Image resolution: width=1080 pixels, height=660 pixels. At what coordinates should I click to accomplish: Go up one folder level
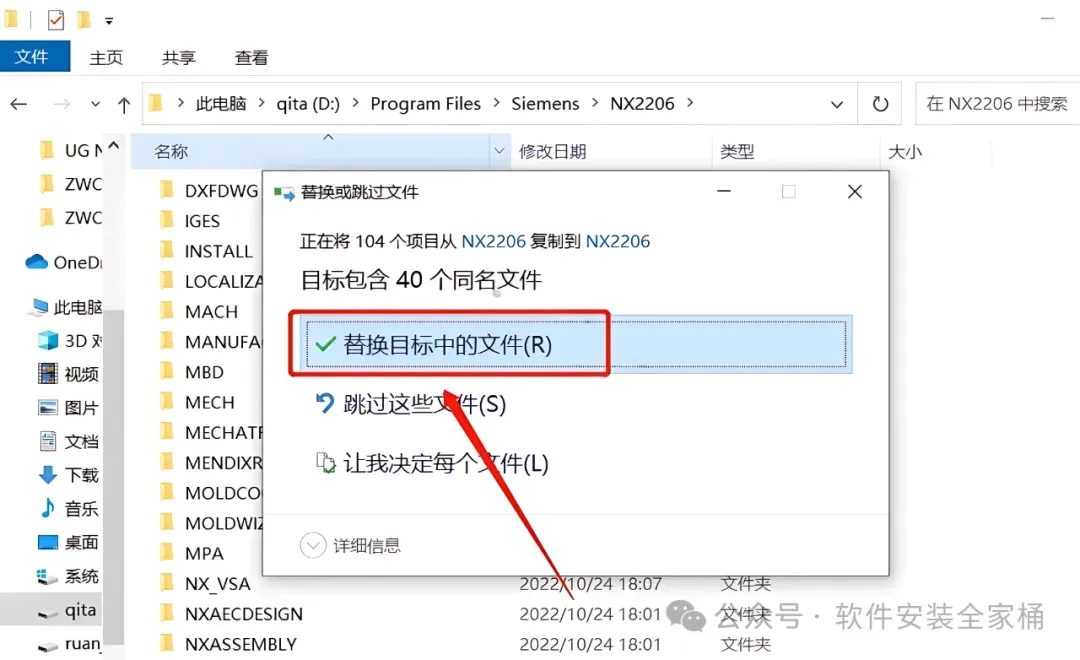(x=124, y=105)
